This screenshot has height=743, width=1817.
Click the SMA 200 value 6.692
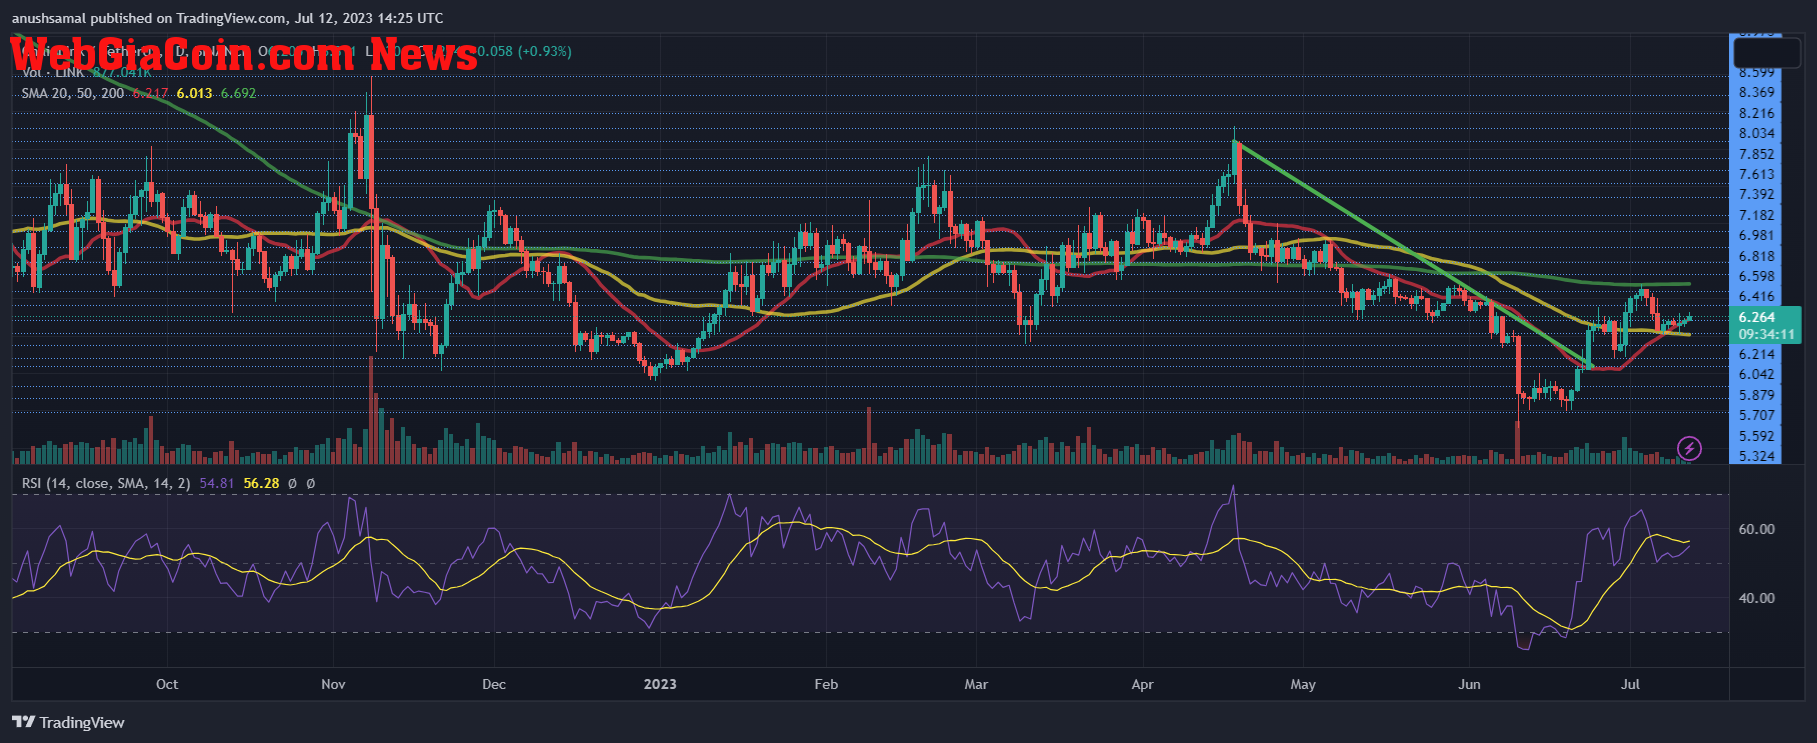pos(238,93)
